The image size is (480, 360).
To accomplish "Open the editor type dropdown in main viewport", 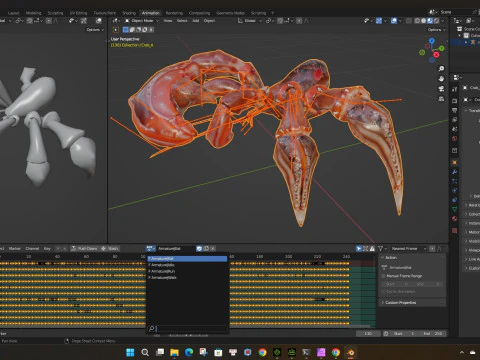I will (115, 21).
